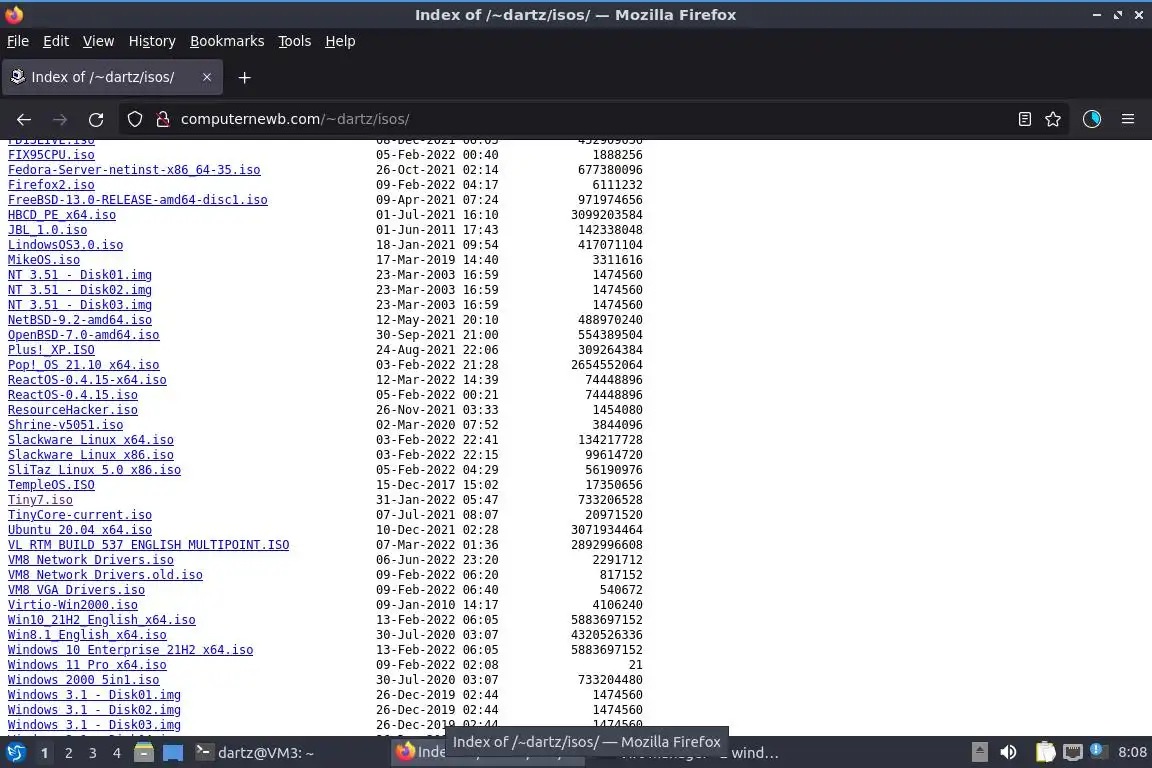Download TinyCore-current.iso
The width and height of the screenshot is (1152, 768).
[80, 514]
